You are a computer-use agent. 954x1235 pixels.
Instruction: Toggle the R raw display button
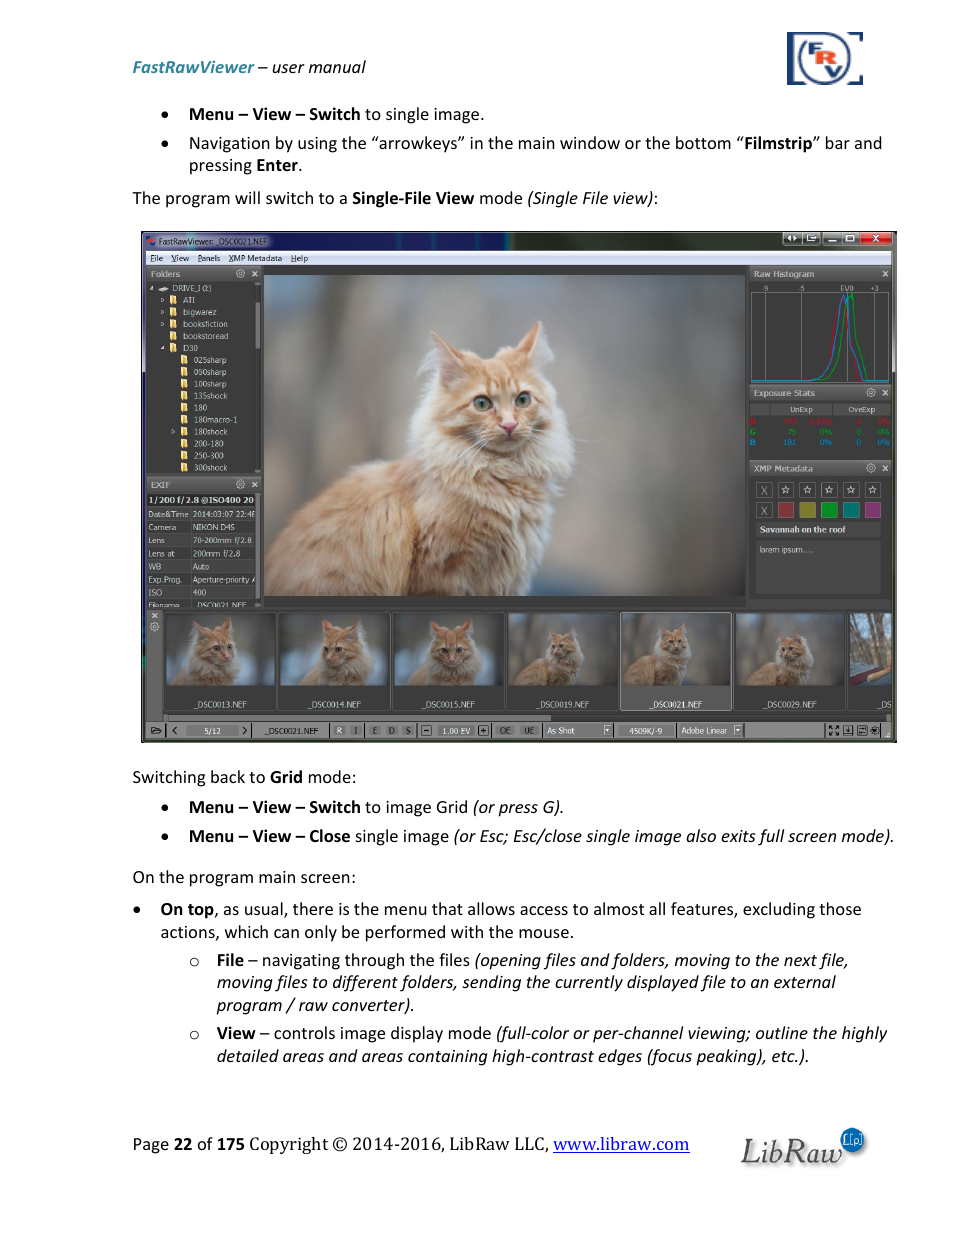(339, 730)
